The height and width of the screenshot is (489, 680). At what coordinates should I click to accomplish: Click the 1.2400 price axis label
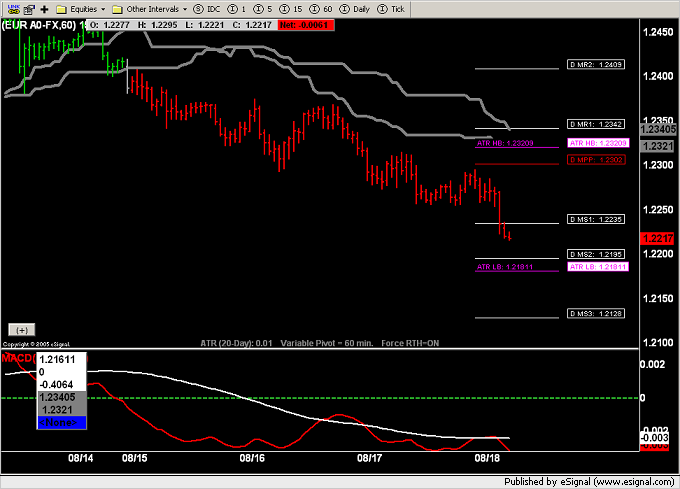pos(658,77)
